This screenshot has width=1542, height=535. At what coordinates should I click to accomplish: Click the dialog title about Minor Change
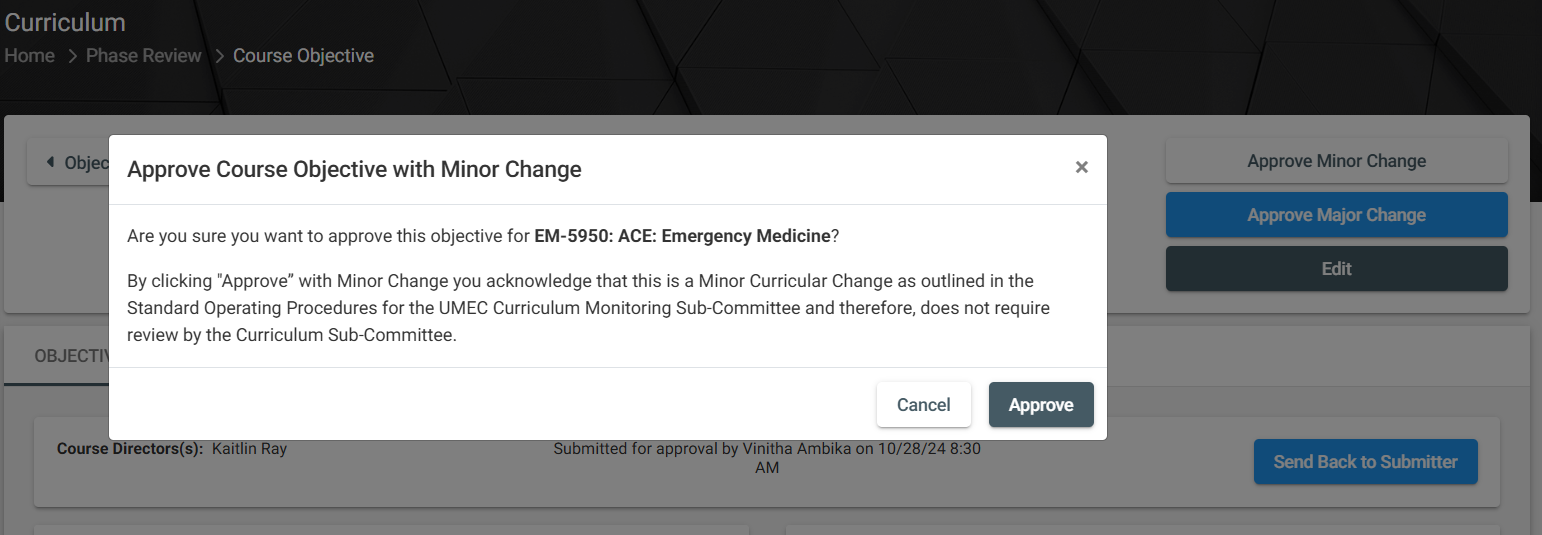click(354, 169)
